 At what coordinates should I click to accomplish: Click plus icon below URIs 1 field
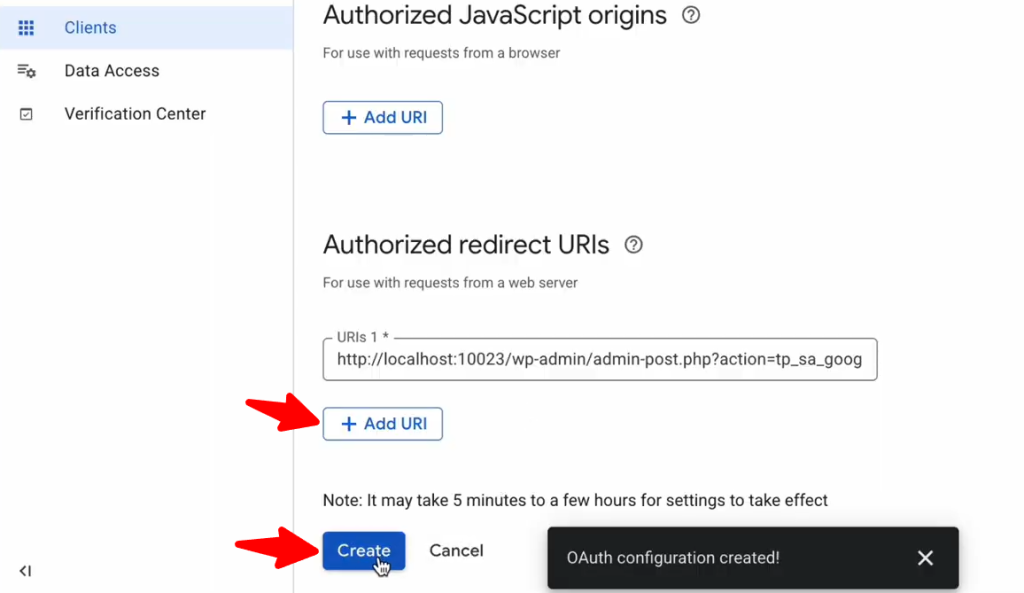click(x=349, y=424)
